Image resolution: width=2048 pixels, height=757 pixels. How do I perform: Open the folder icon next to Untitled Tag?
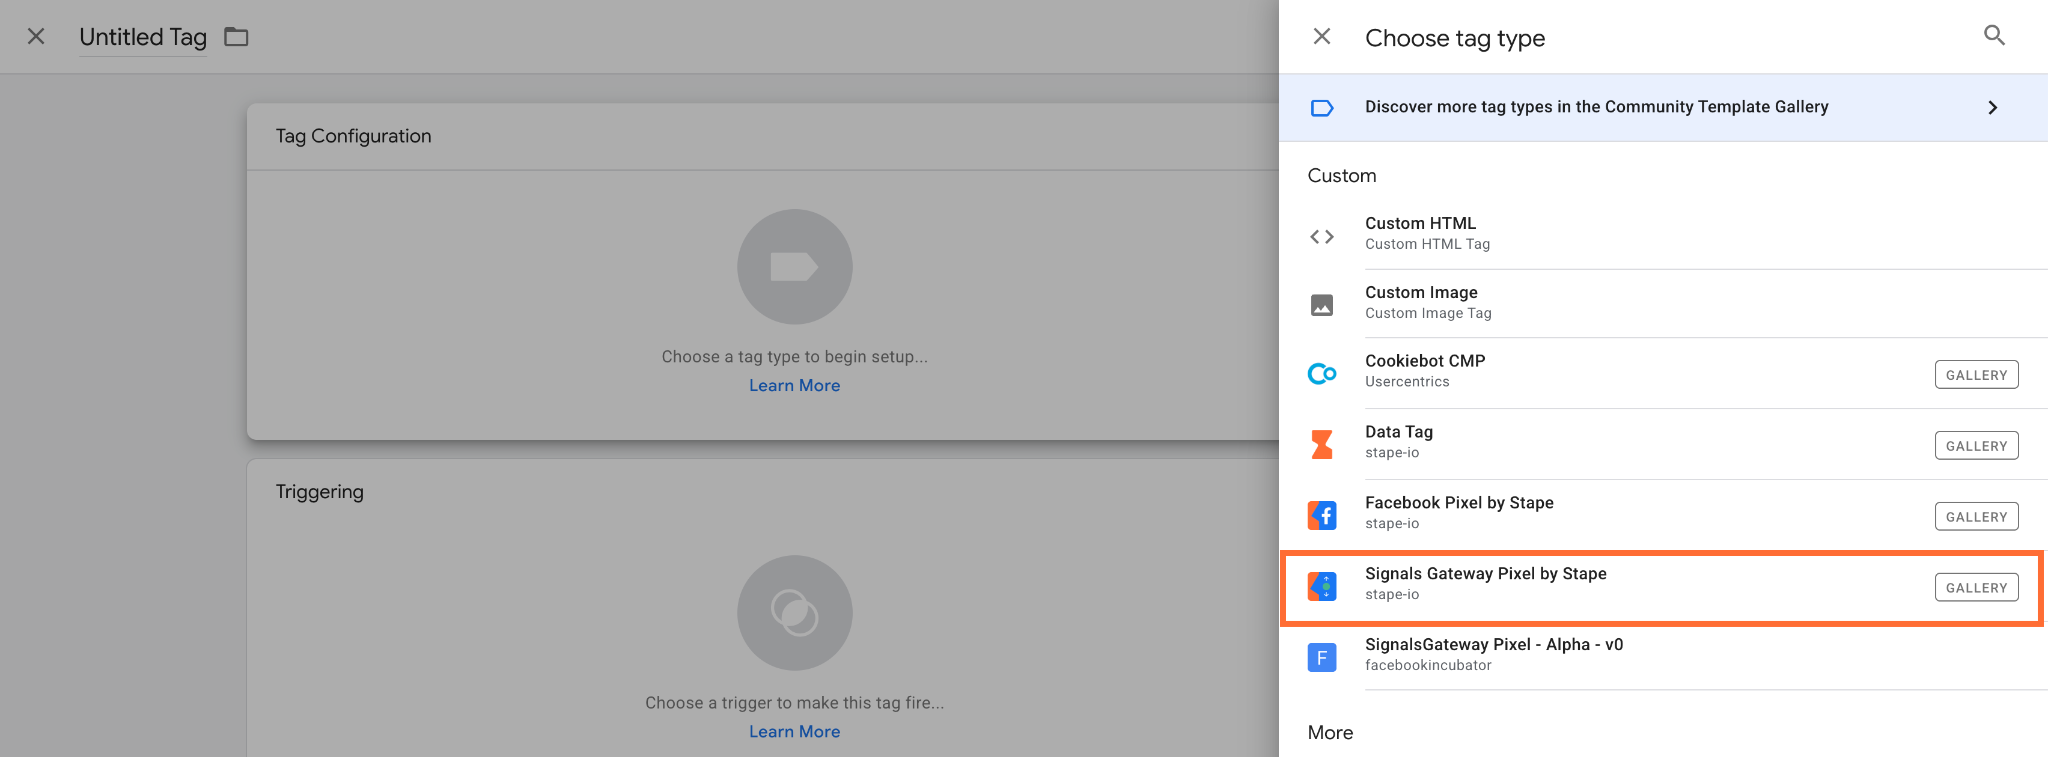(x=236, y=37)
